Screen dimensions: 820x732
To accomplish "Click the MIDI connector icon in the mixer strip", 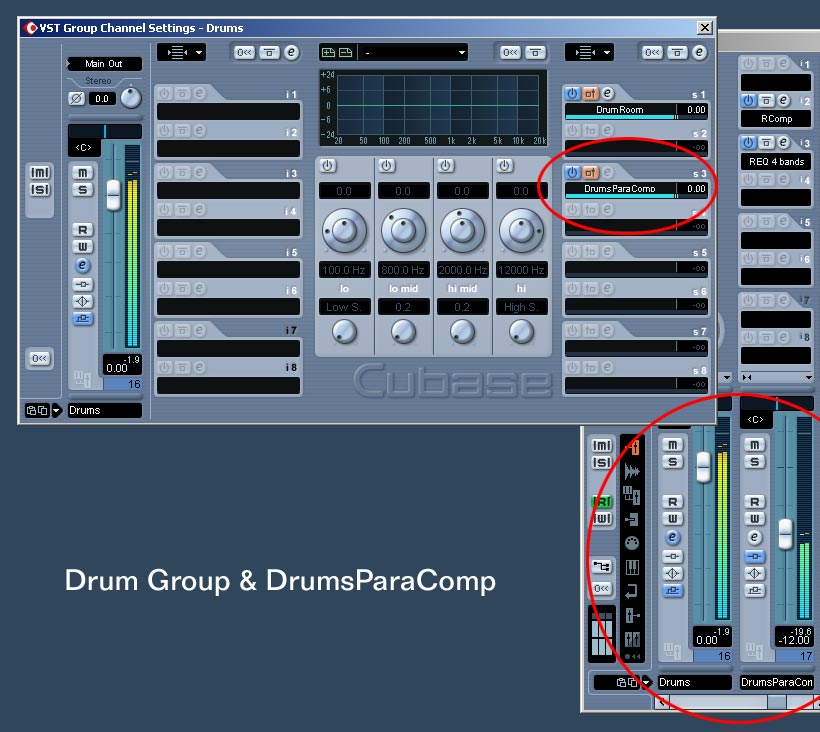I will pyautogui.click(x=632, y=545).
